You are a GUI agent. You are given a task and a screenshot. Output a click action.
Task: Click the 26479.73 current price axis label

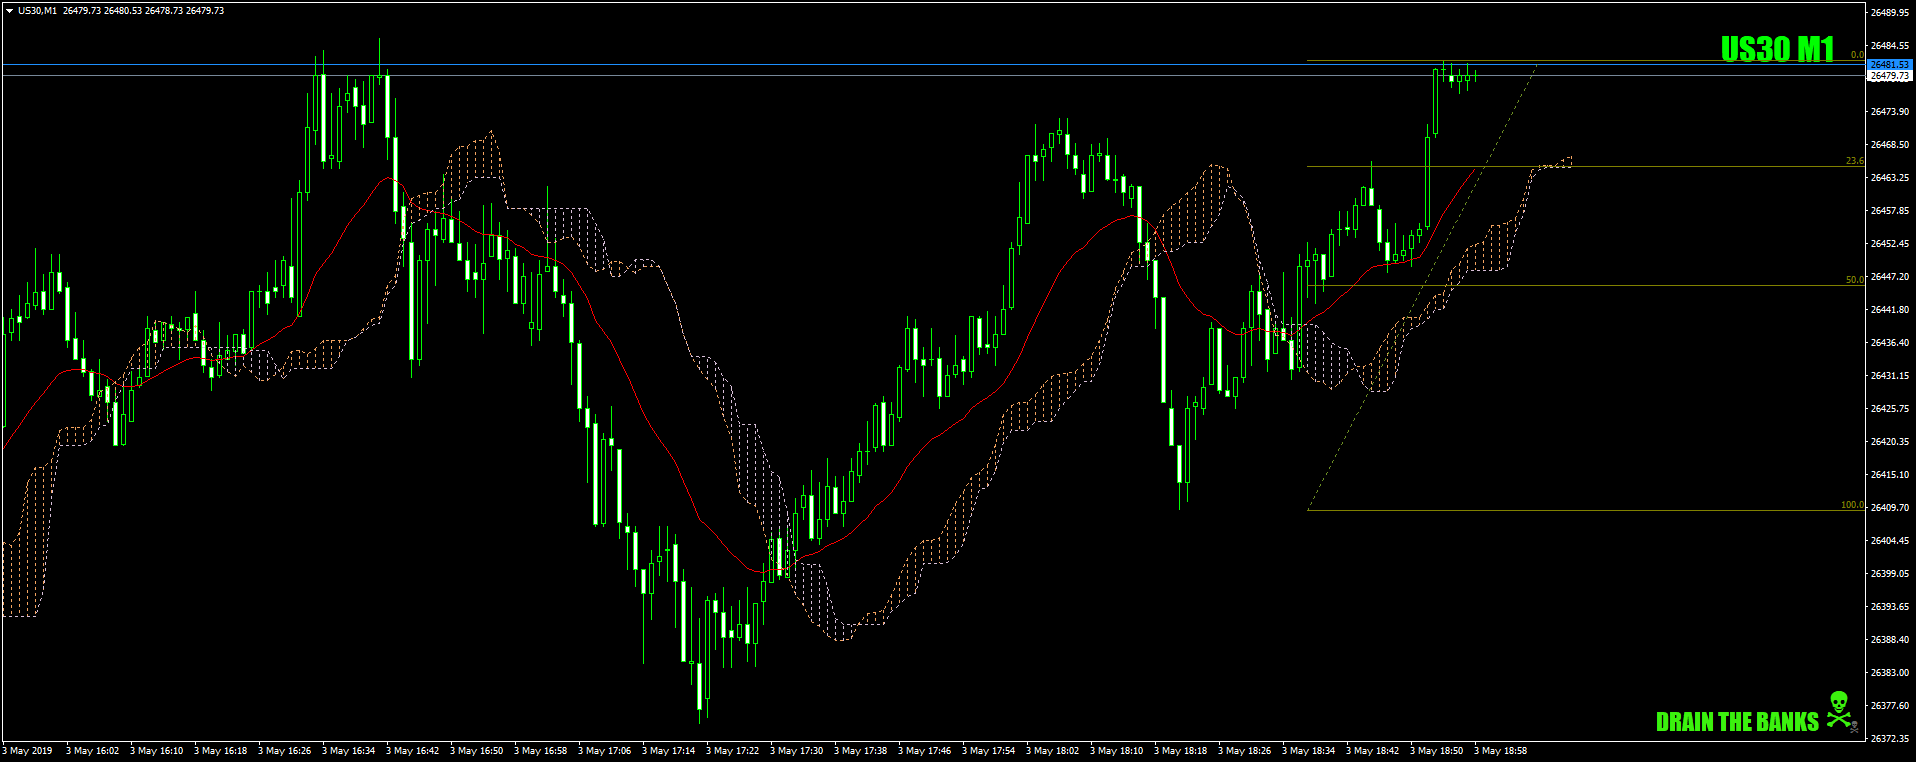(x=1889, y=76)
